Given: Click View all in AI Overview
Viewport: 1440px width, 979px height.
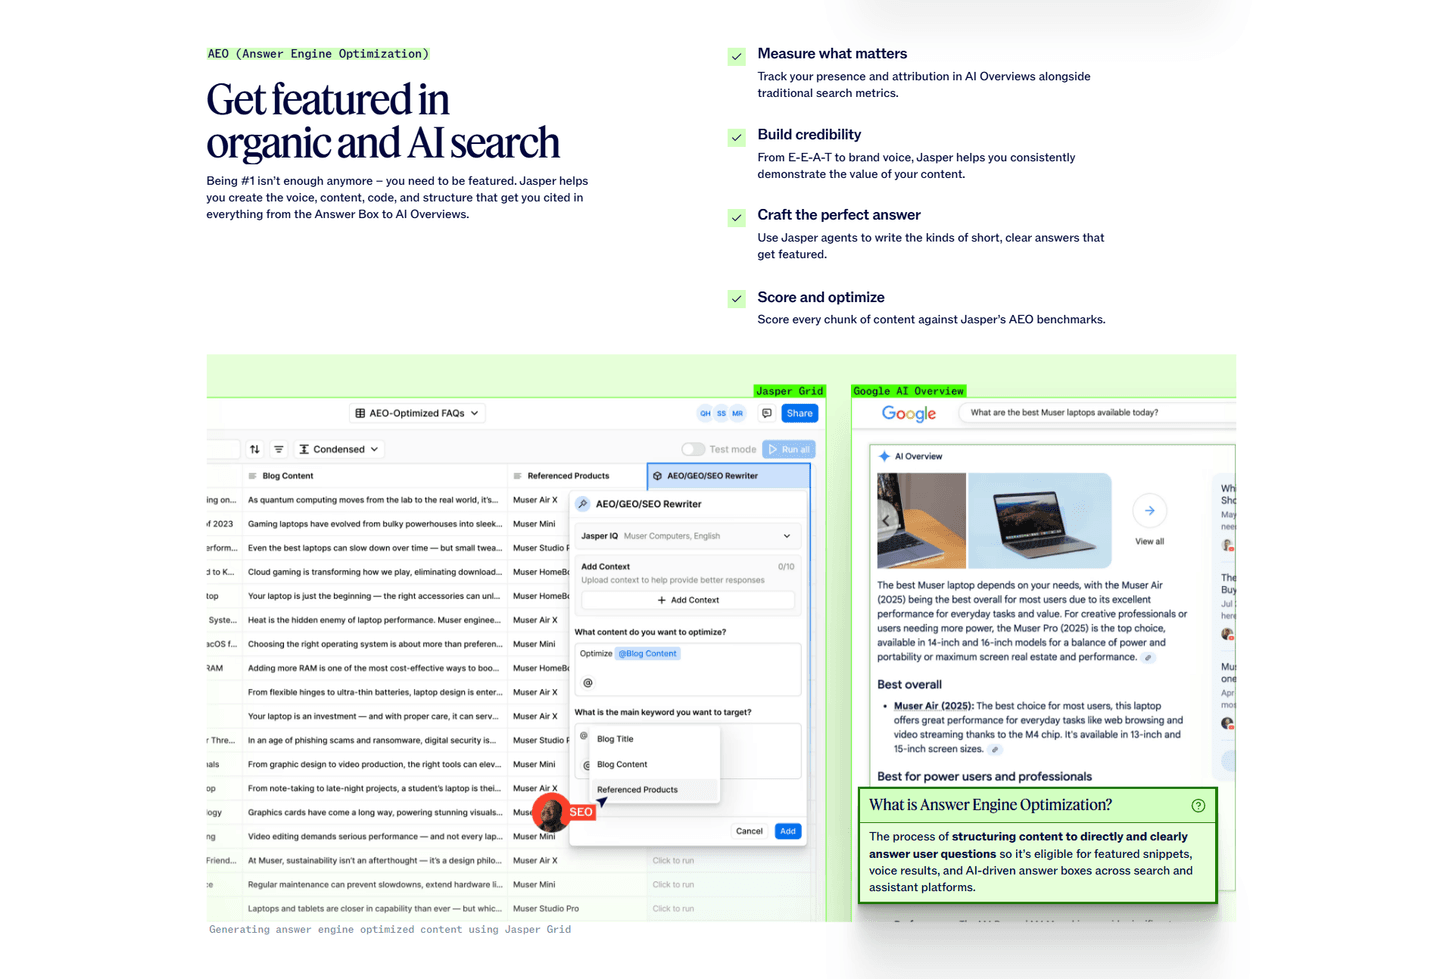Looking at the screenshot, I should (x=1150, y=542).
